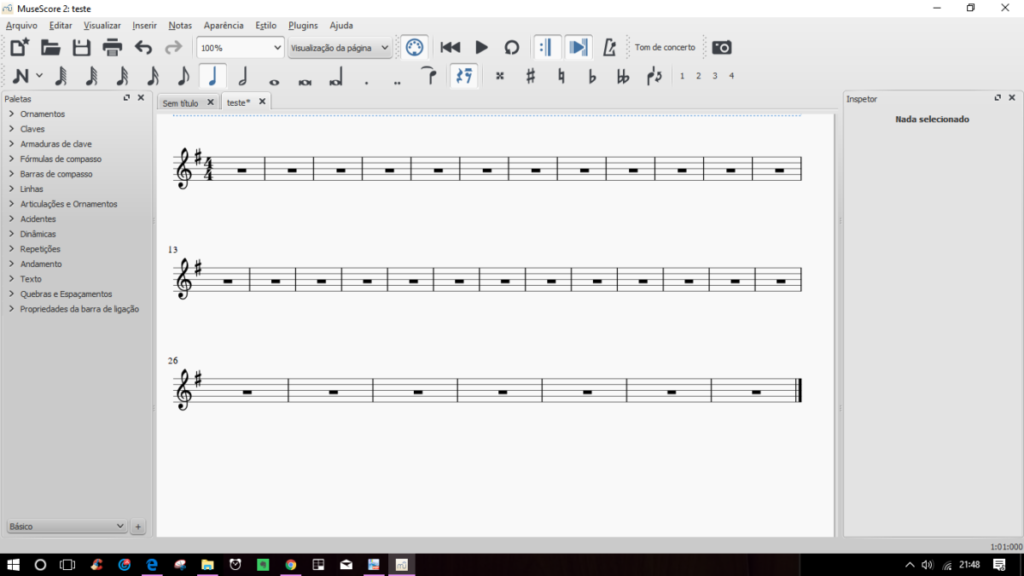Click the image capture camera icon

(x=721, y=47)
